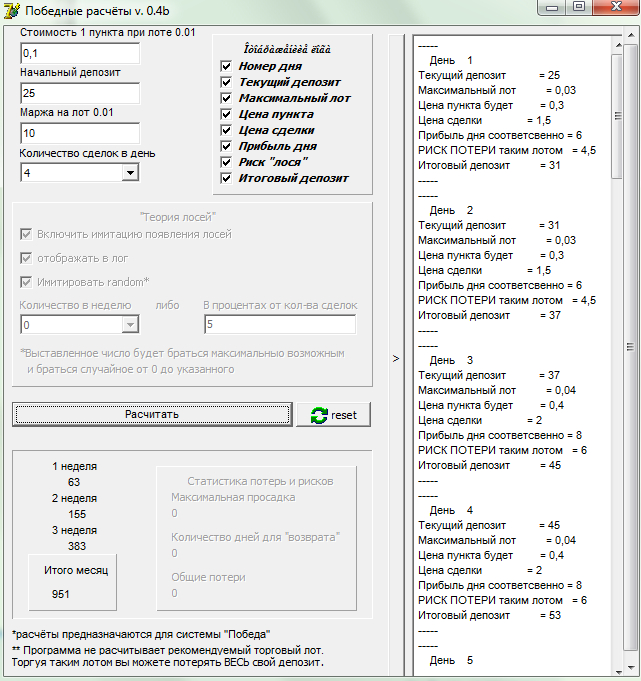The width and height of the screenshot is (641, 681).
Task: Toggle the отображать в лог checkbox
Action: [x=26, y=258]
